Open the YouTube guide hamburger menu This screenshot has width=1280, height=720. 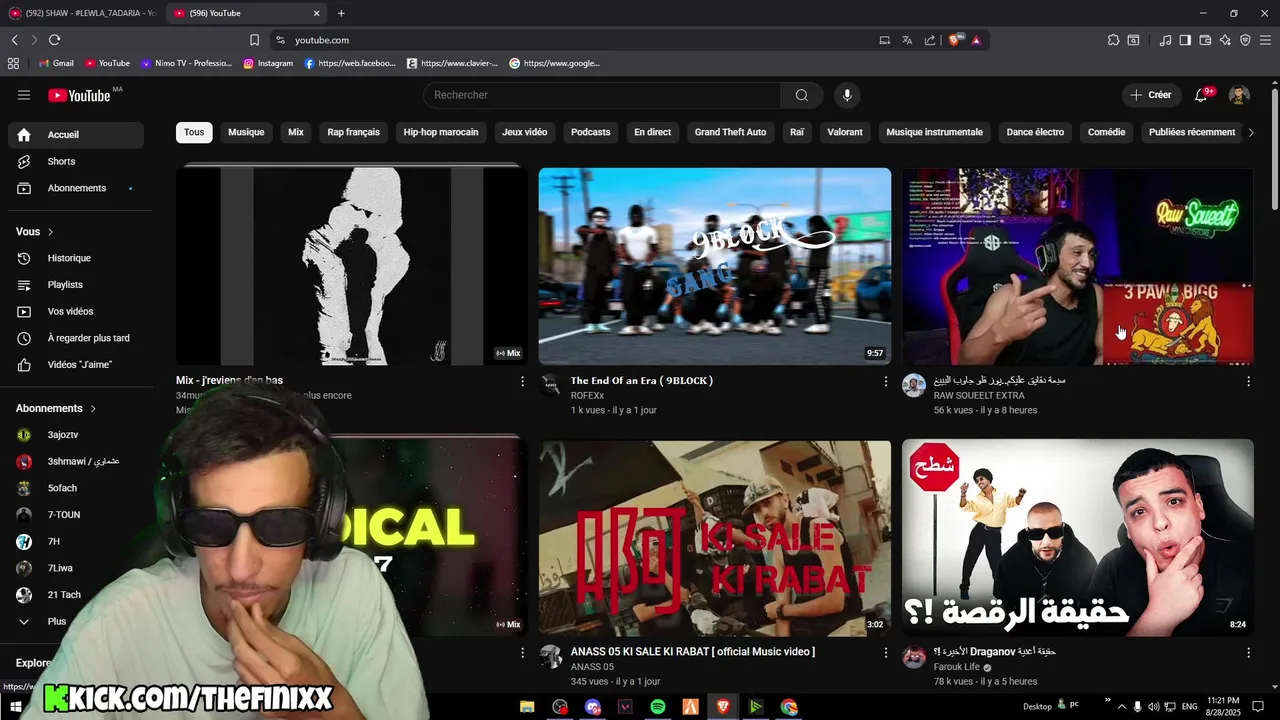click(x=24, y=95)
